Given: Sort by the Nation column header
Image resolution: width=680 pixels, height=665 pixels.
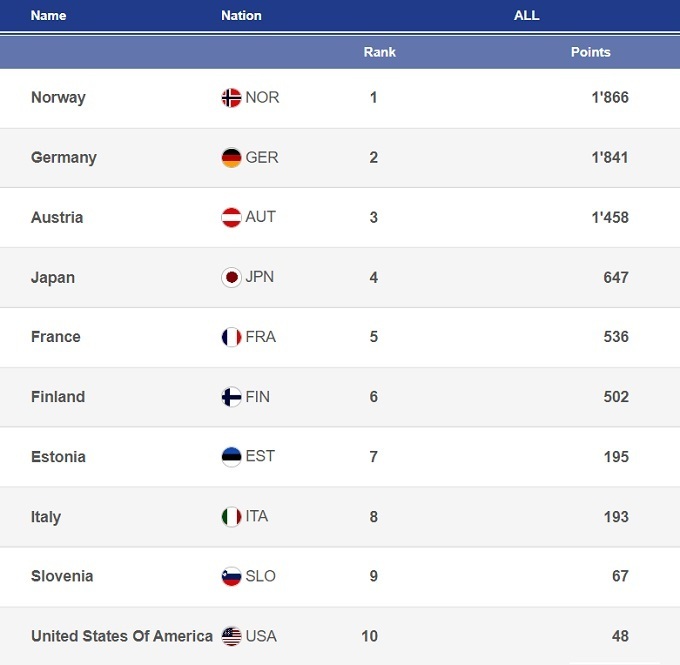Looking at the screenshot, I should 241,16.
